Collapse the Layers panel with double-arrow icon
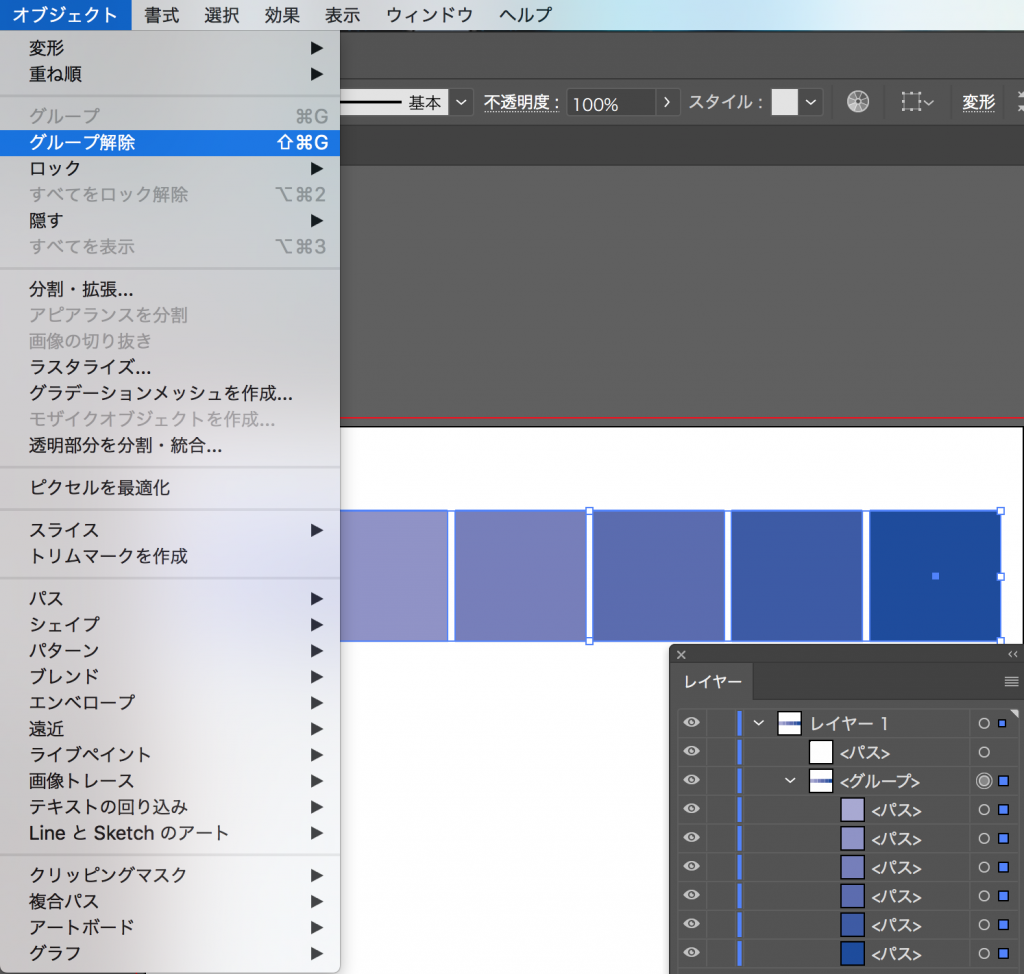 tap(1012, 655)
